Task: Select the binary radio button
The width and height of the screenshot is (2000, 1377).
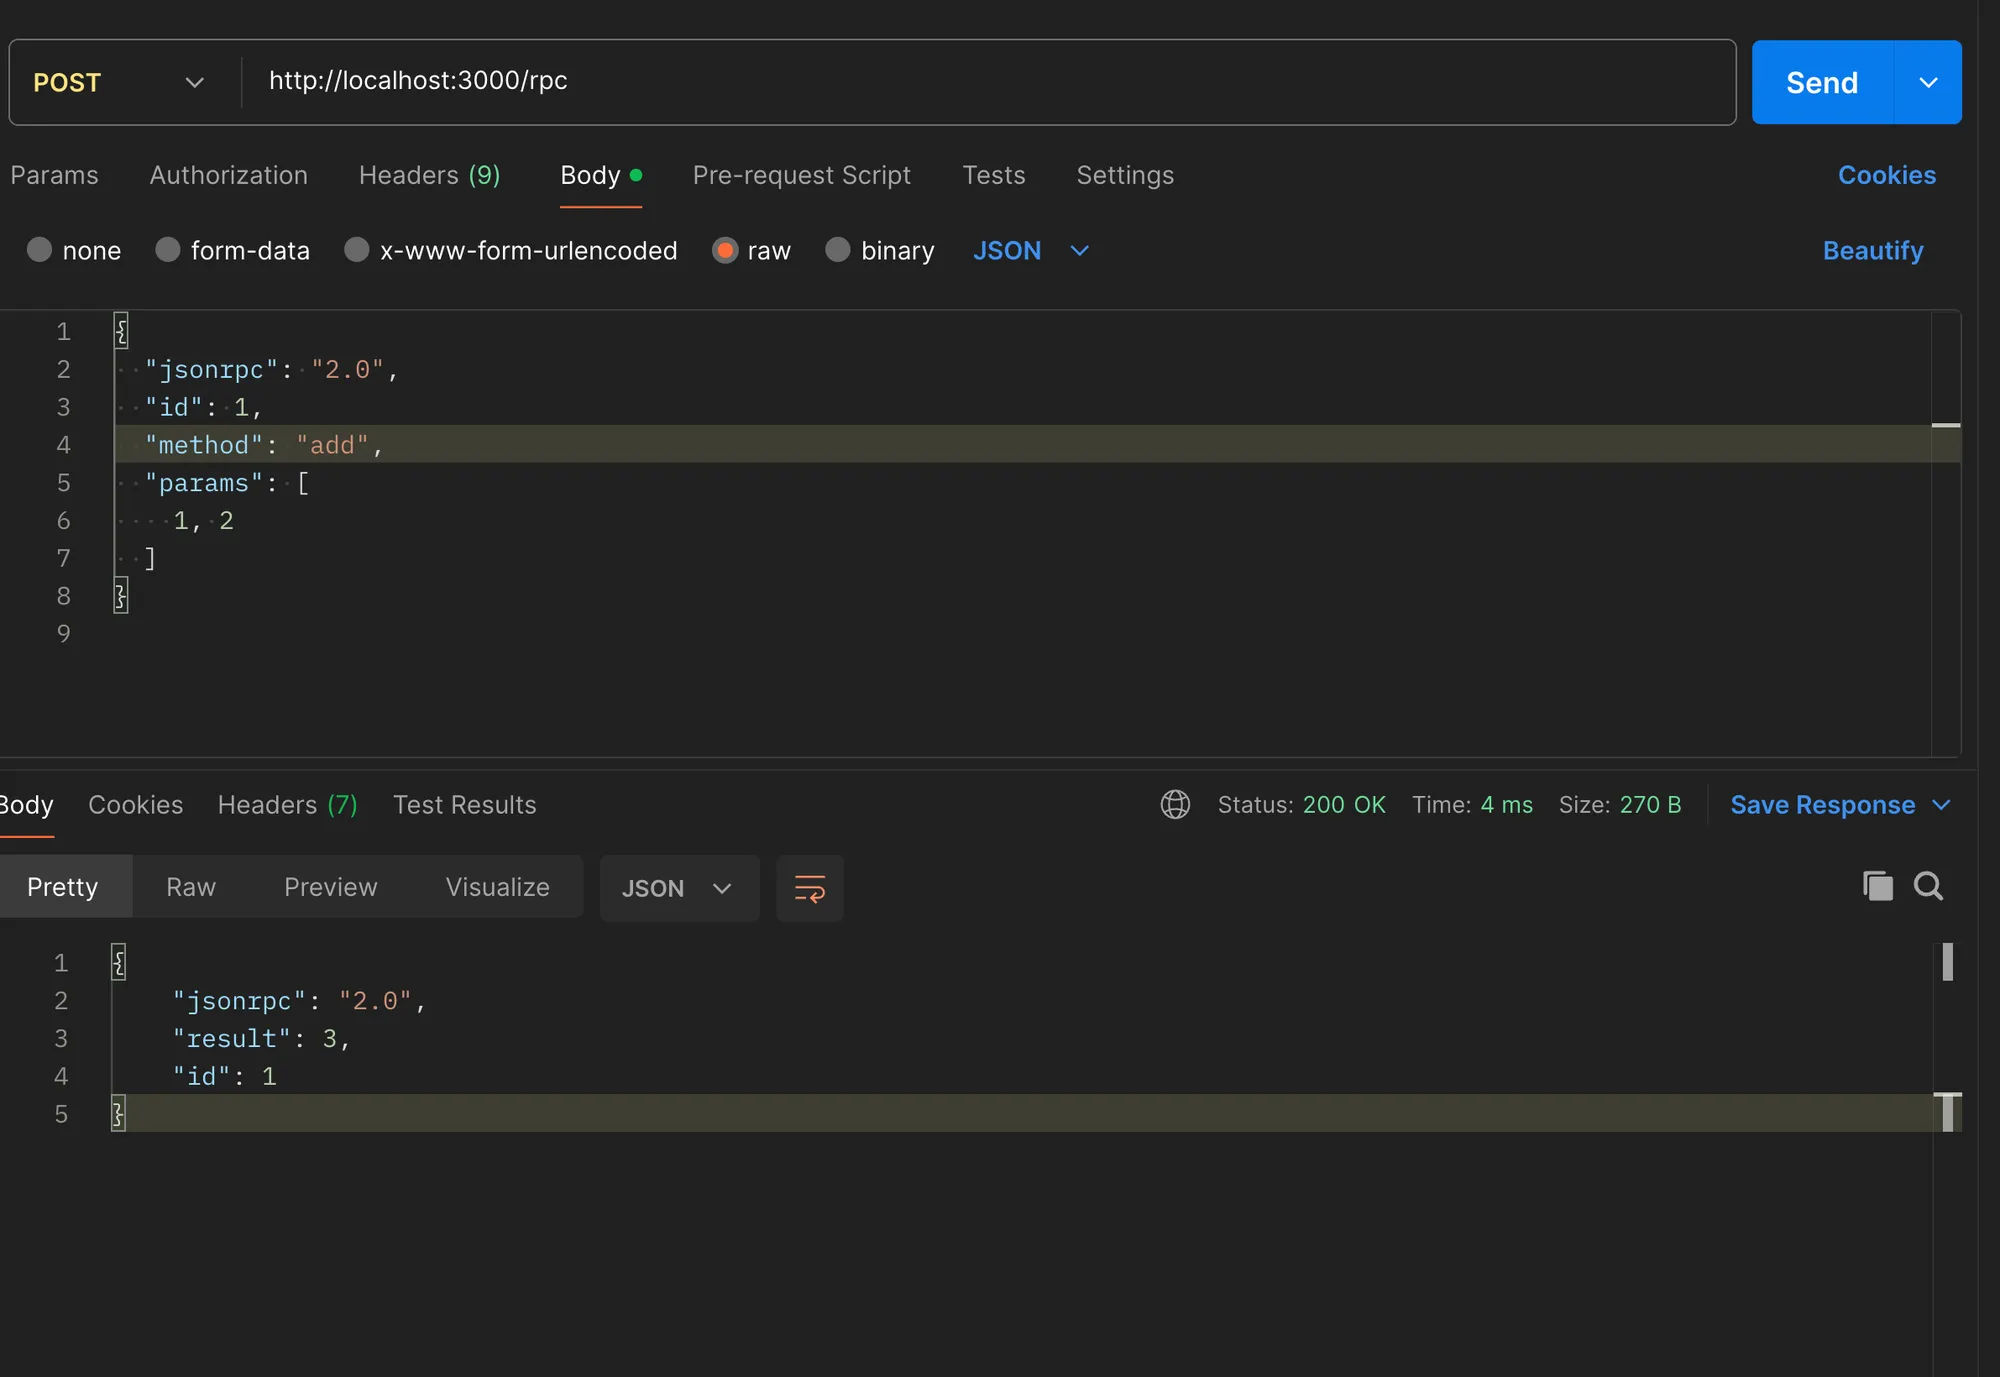Action: pyautogui.click(x=838, y=250)
